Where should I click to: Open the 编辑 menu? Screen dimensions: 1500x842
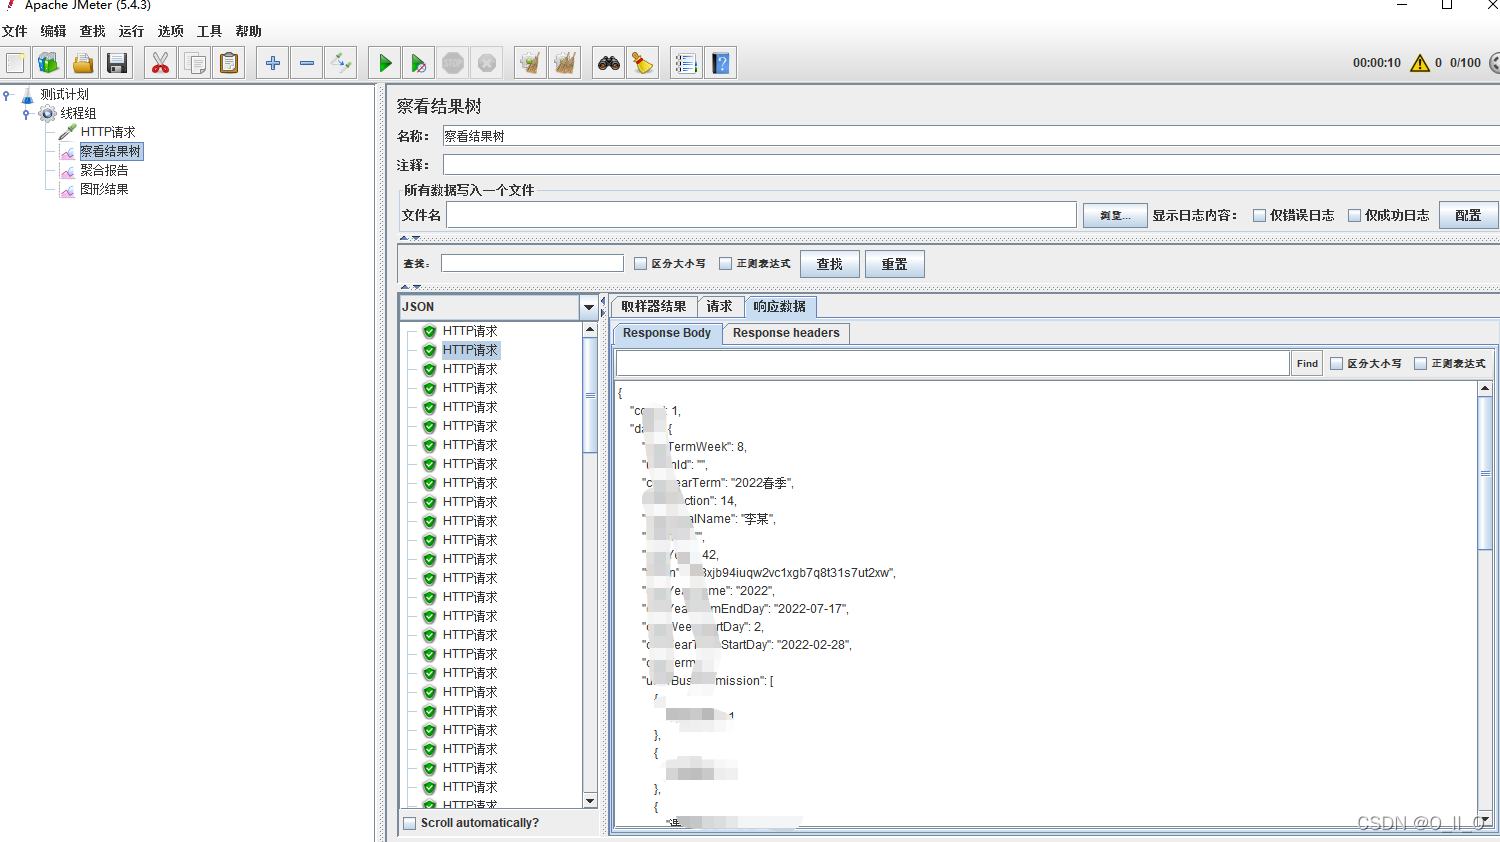pyautogui.click(x=53, y=31)
